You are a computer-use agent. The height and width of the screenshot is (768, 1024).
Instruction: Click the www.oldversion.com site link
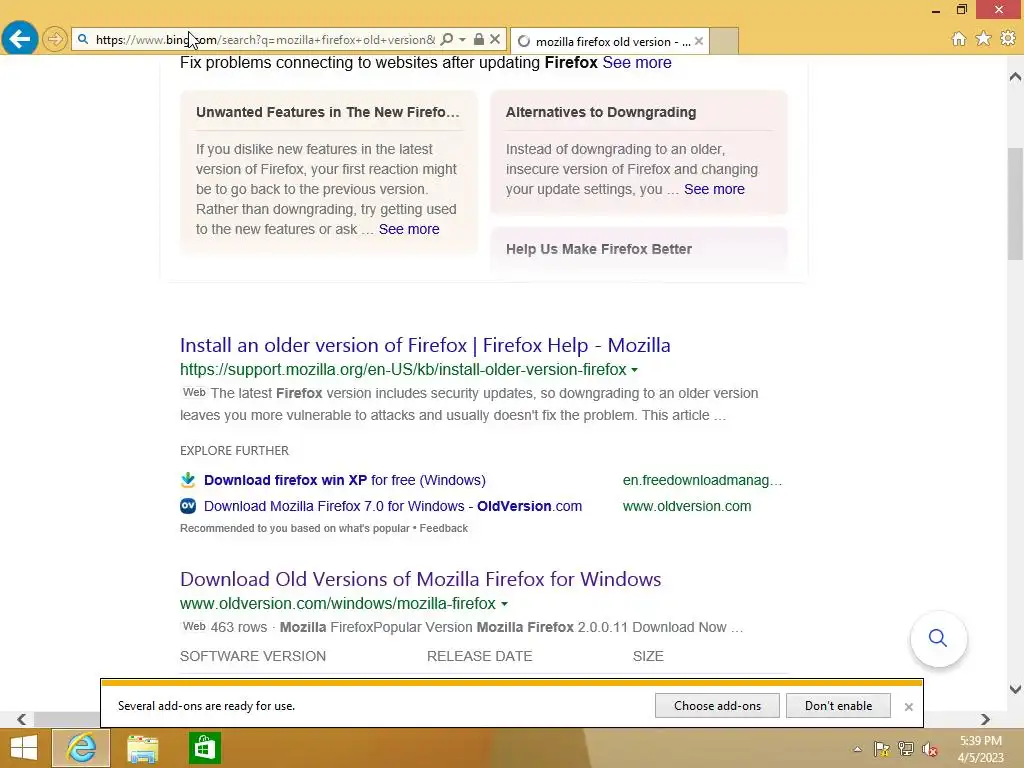tap(686, 506)
